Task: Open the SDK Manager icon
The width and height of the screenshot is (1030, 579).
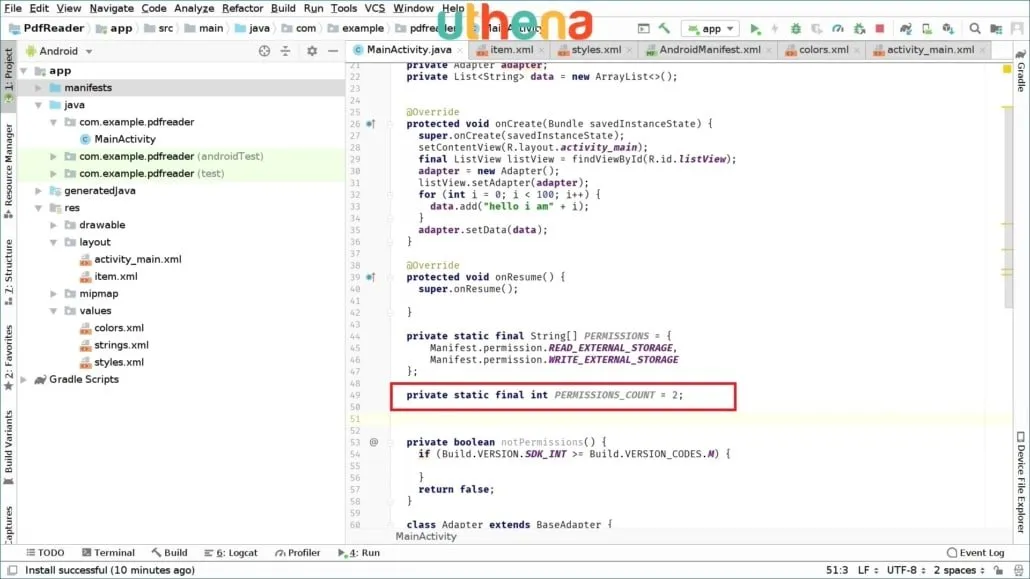Action: tap(948, 28)
